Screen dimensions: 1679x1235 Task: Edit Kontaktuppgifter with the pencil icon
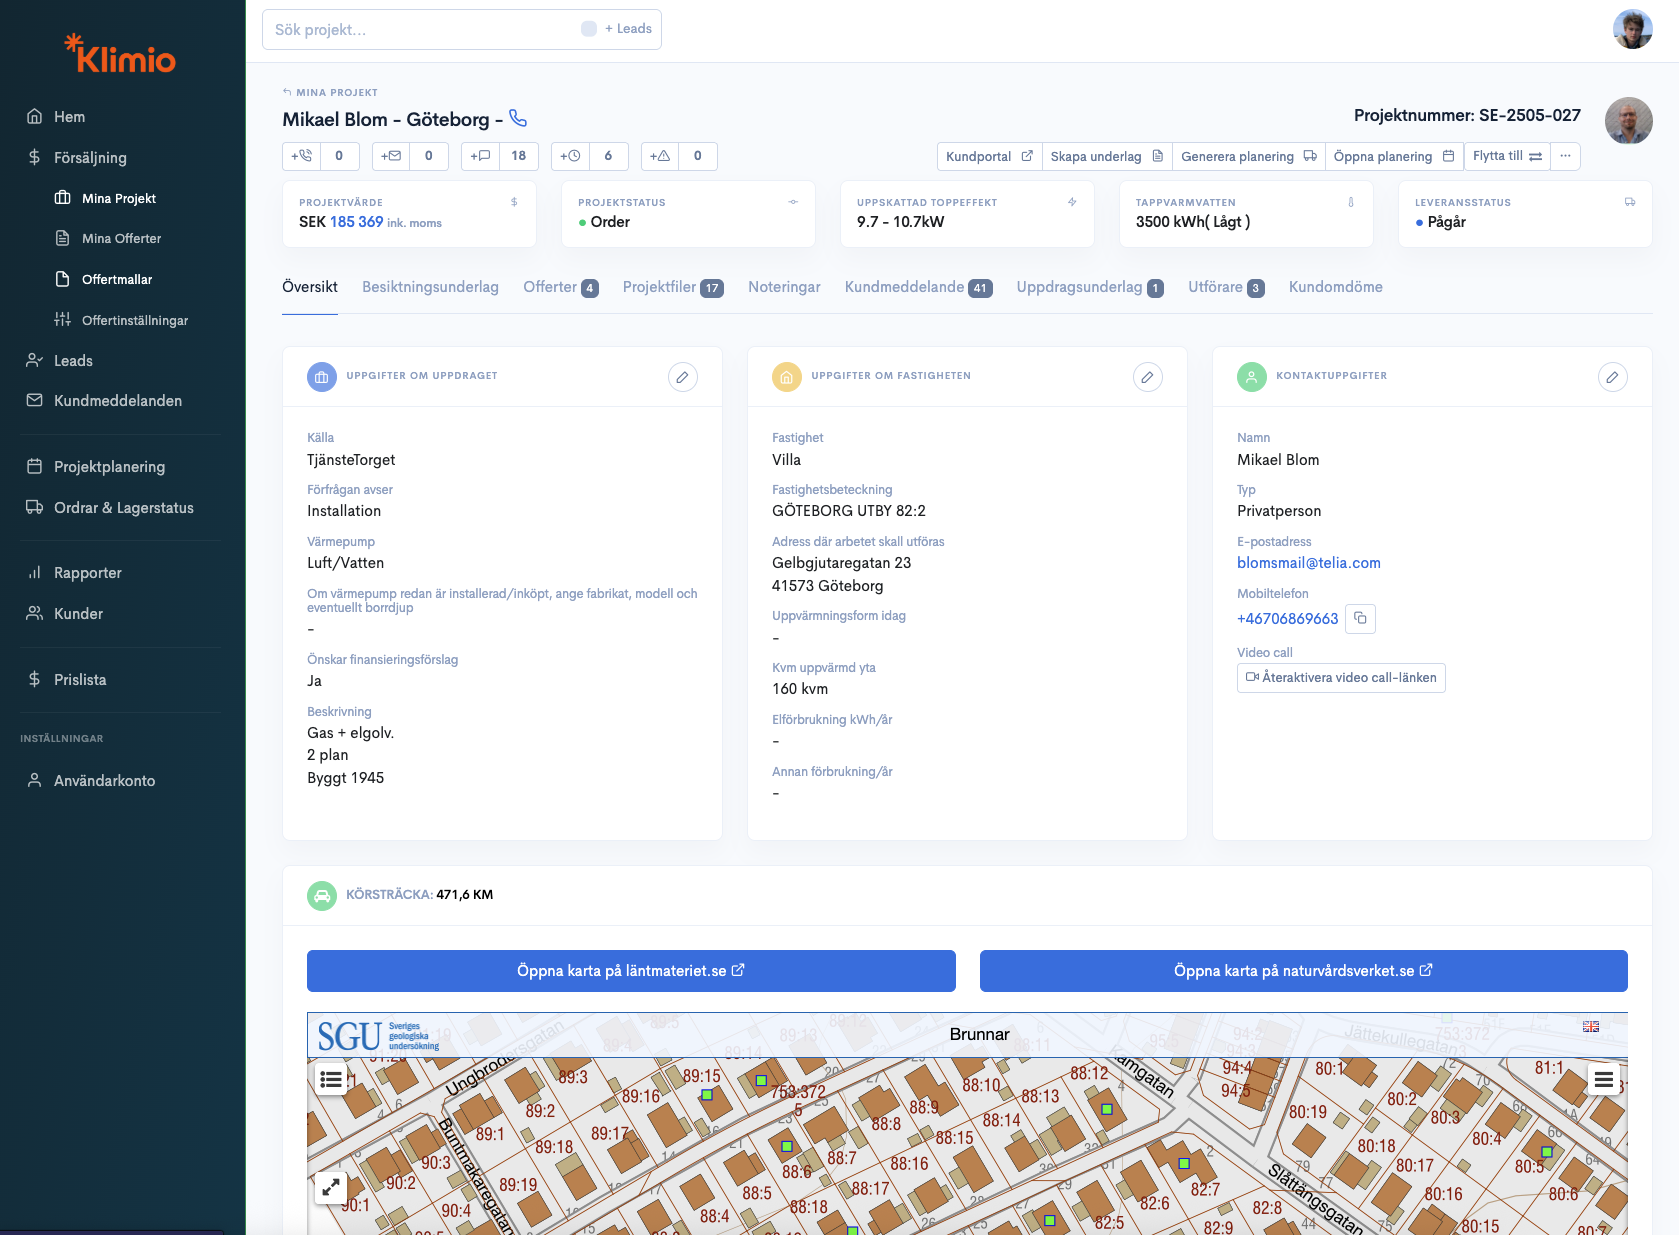[x=1613, y=377]
